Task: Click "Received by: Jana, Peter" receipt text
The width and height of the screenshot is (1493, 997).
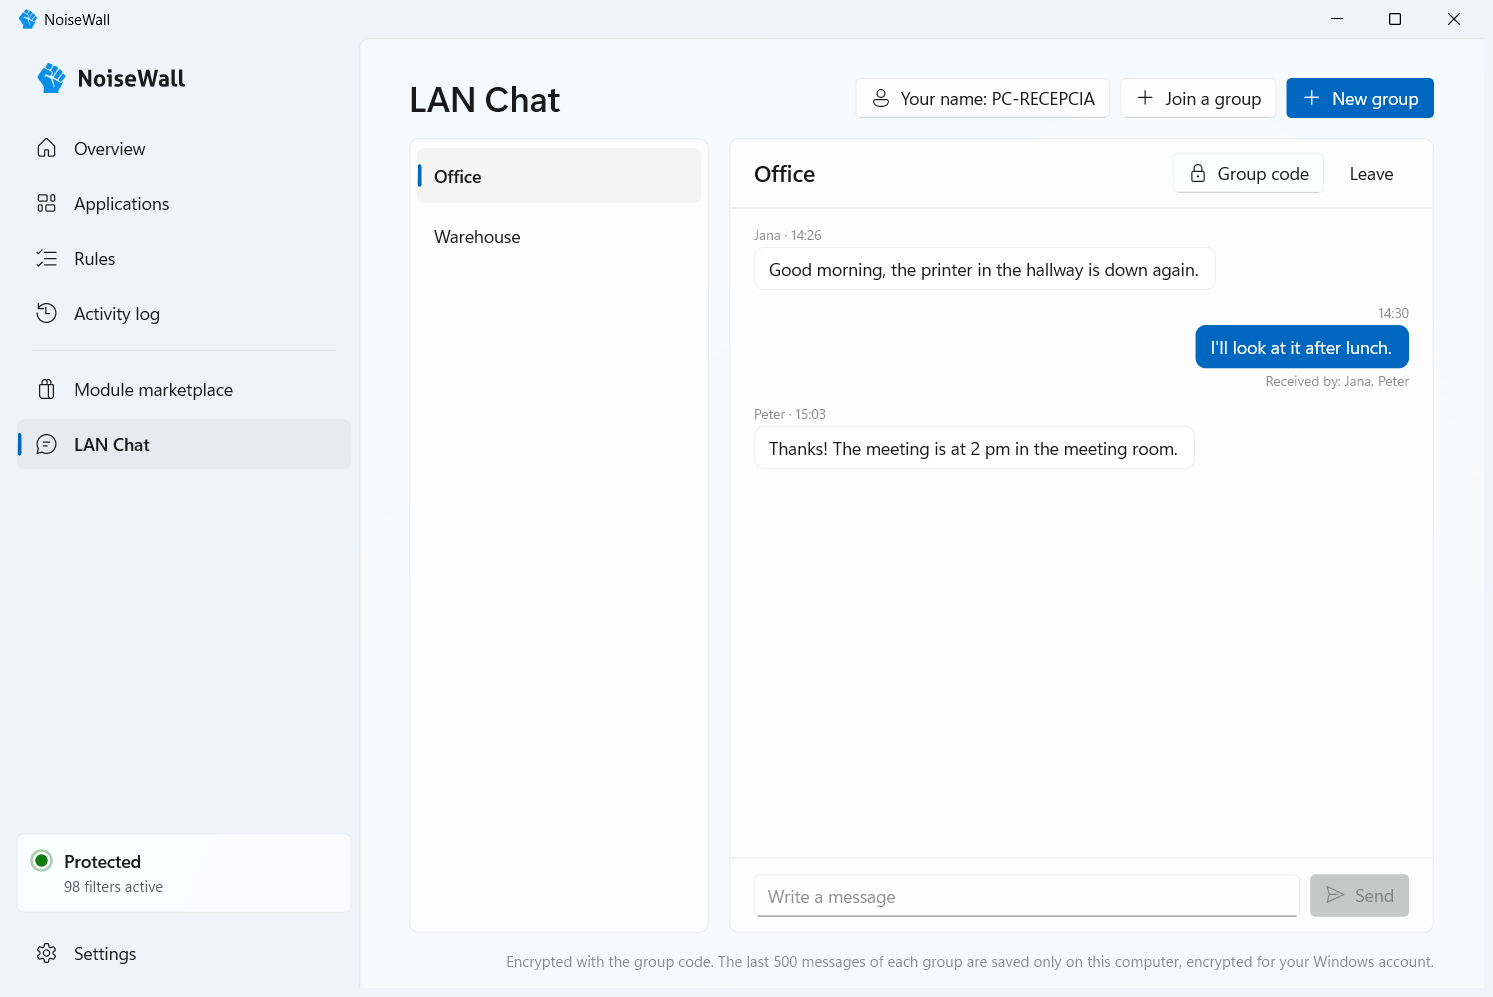Action: (1337, 381)
